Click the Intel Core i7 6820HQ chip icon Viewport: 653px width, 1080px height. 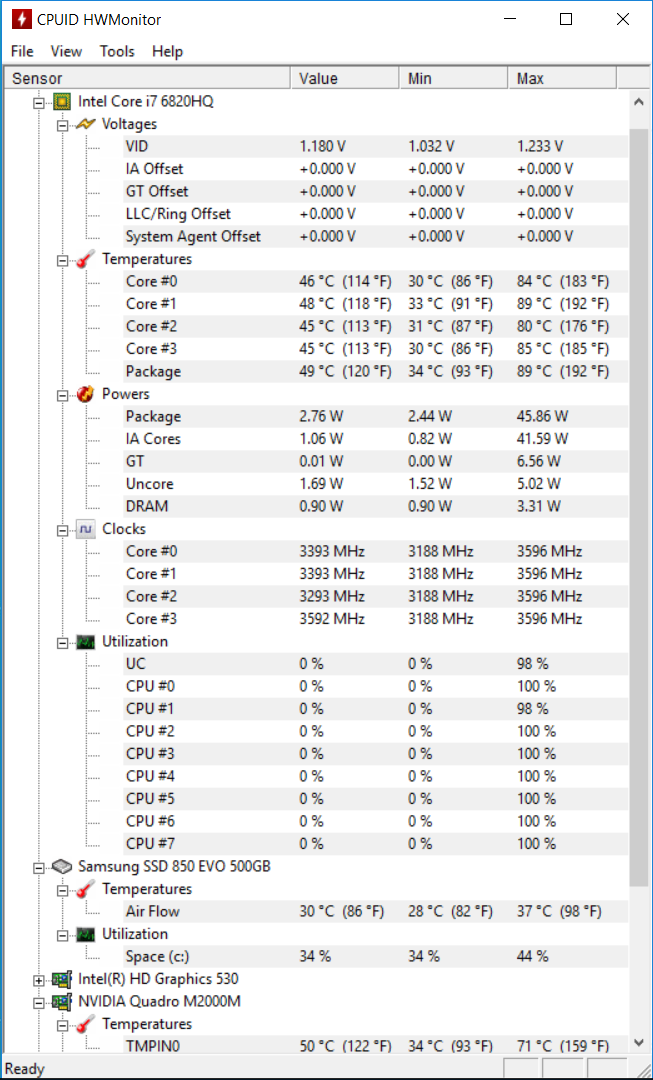(63, 102)
